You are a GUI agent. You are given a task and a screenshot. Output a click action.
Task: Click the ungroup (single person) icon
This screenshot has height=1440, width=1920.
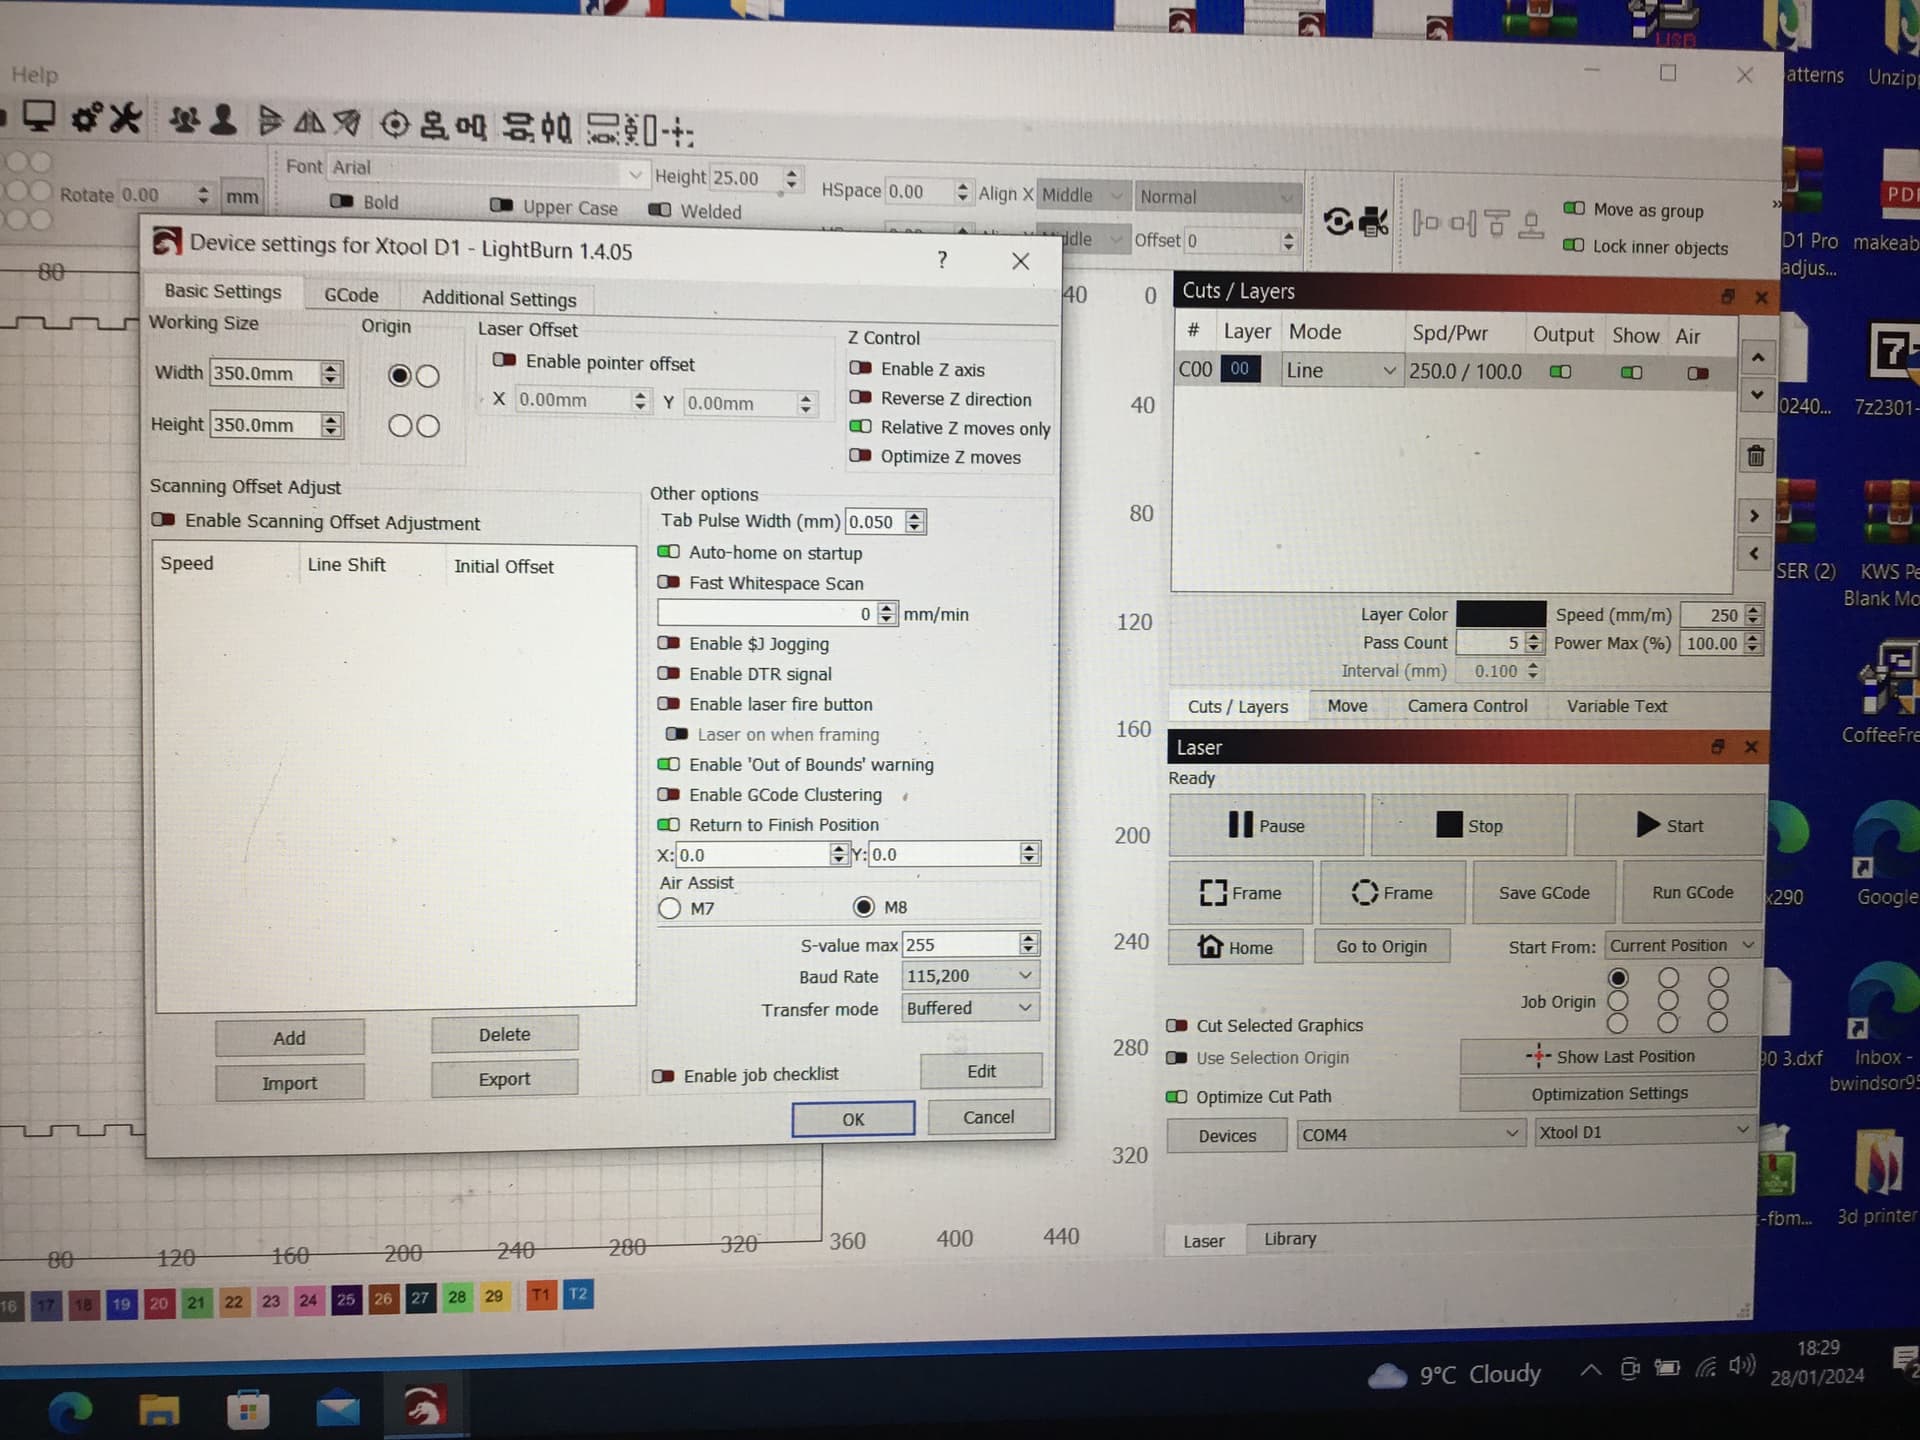[x=224, y=120]
